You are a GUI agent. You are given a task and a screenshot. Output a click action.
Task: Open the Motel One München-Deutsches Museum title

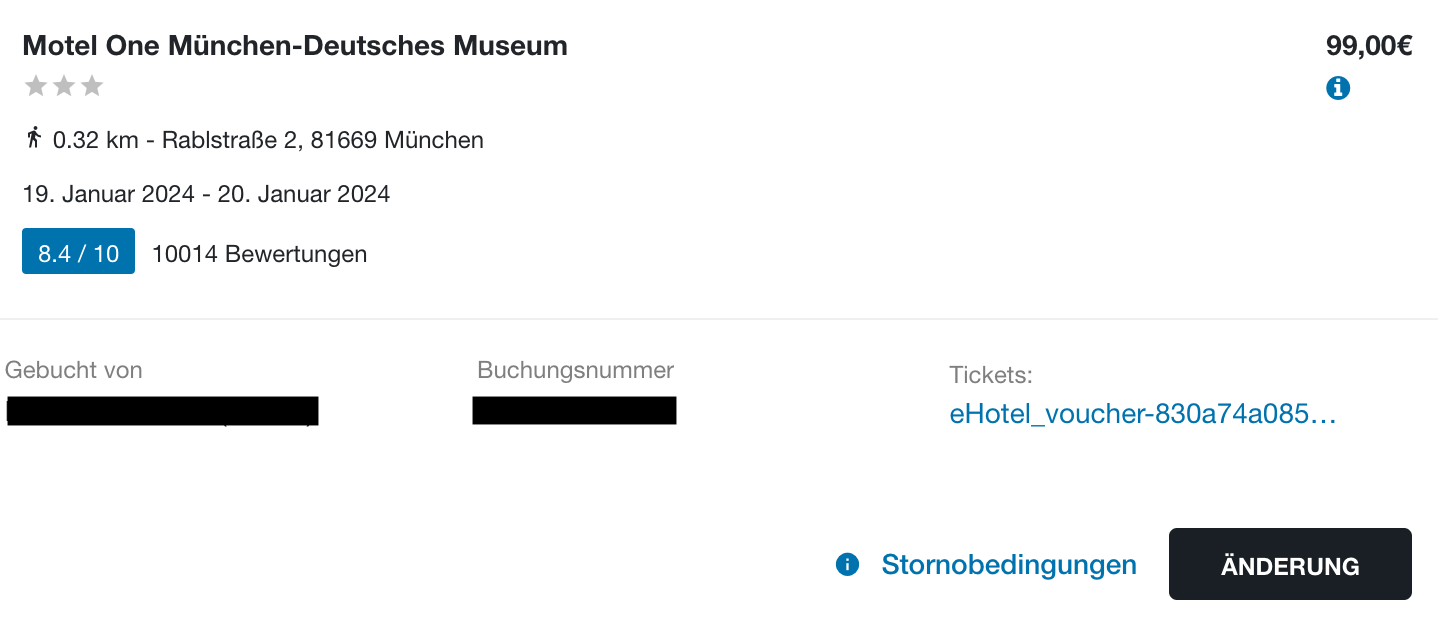pos(295,45)
